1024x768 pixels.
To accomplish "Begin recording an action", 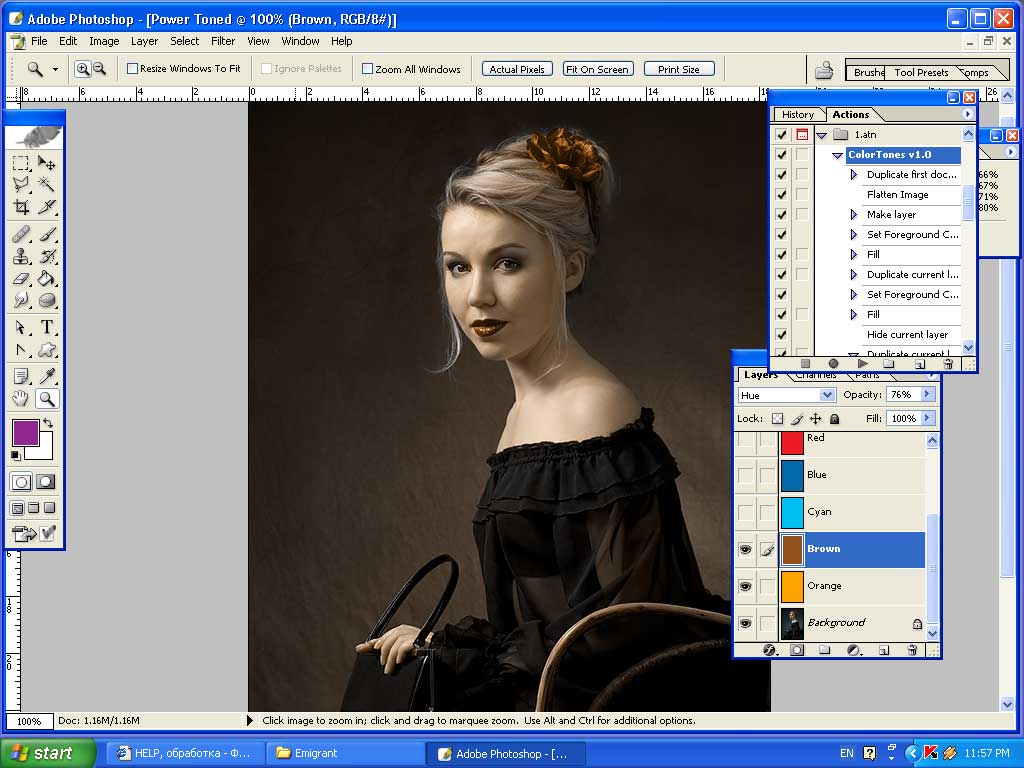I will tap(833, 364).
